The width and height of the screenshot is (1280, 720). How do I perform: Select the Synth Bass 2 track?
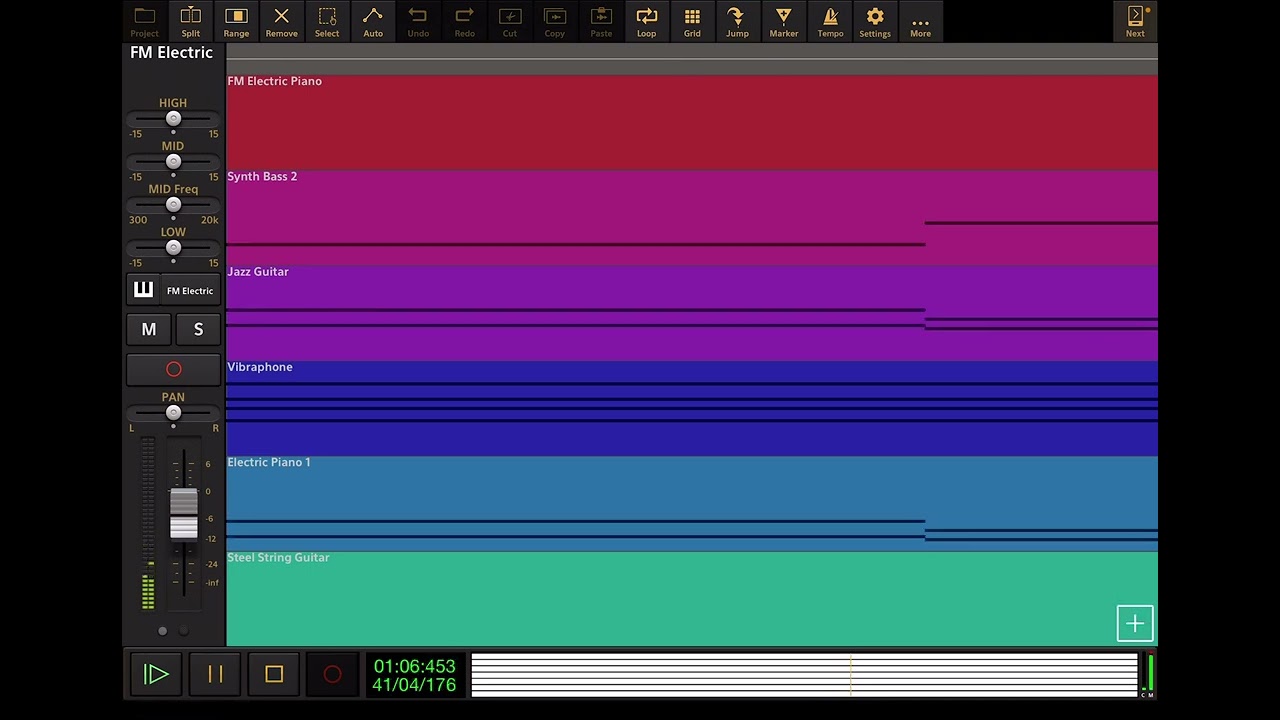point(692,218)
